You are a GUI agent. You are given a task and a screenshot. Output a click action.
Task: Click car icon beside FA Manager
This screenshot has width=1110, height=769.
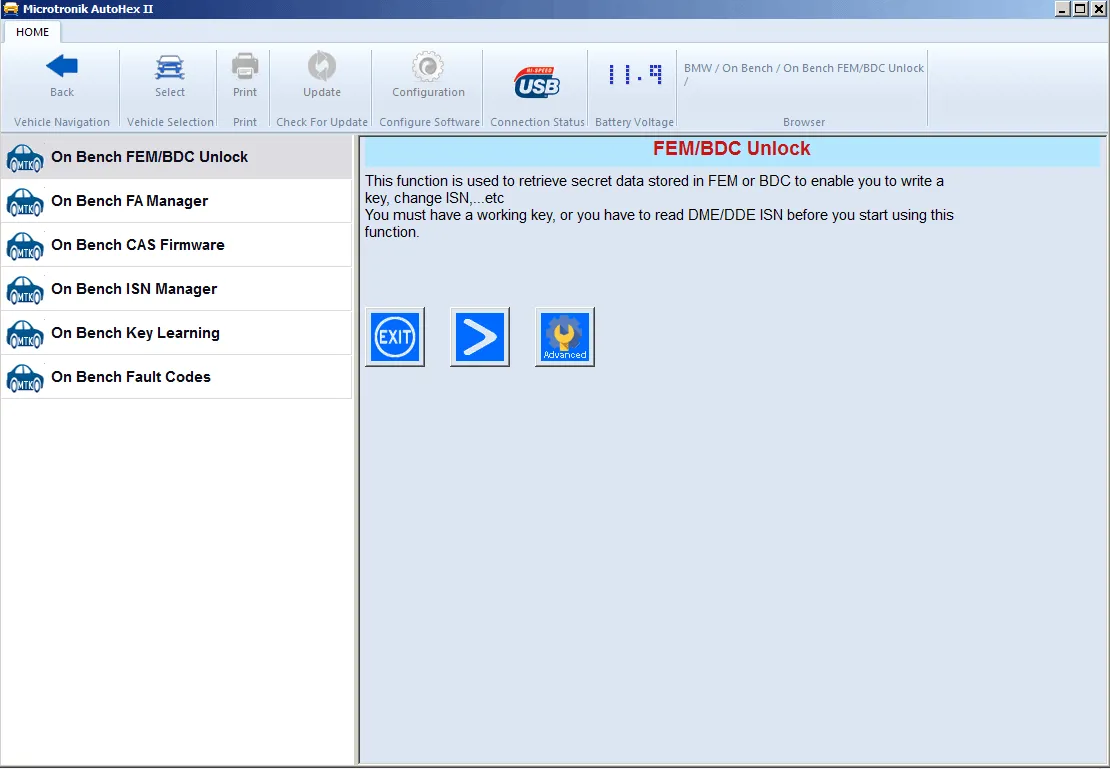pos(25,203)
